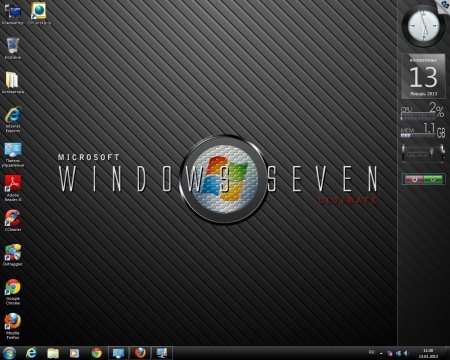Viewport: 450px width, 360px height.
Task: Open Windows Media Player in taskbar
Action: 74,353
